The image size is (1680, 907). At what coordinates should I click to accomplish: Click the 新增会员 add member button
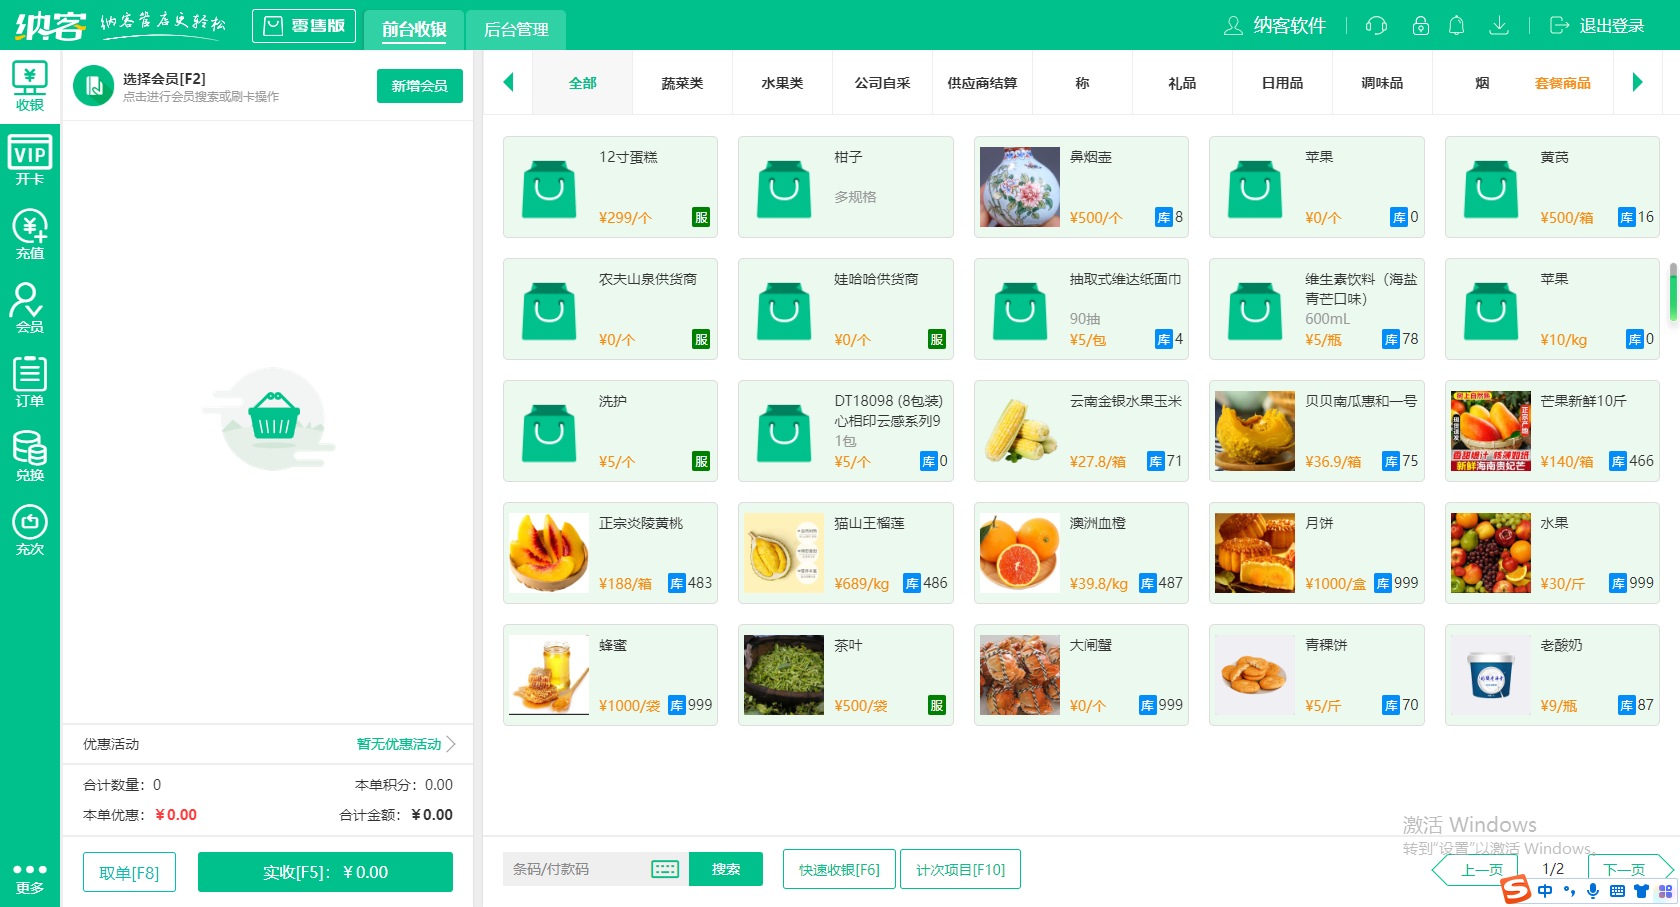click(419, 86)
